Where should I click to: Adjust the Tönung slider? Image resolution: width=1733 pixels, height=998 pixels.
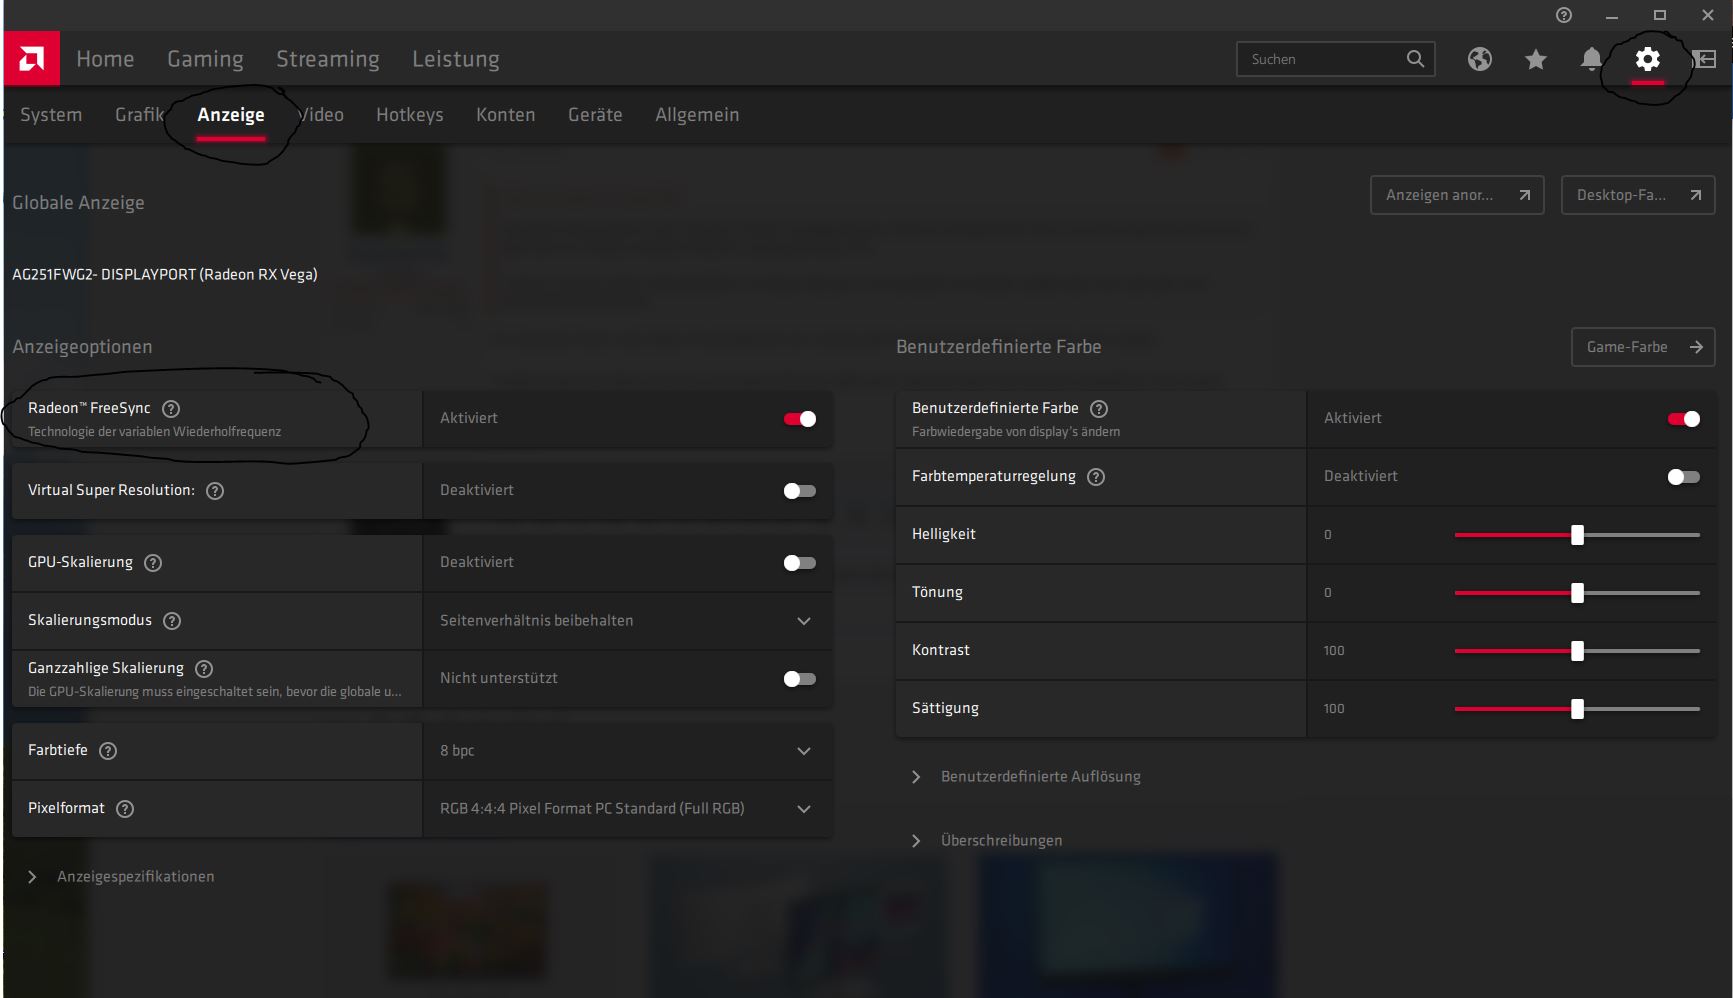coord(1577,593)
